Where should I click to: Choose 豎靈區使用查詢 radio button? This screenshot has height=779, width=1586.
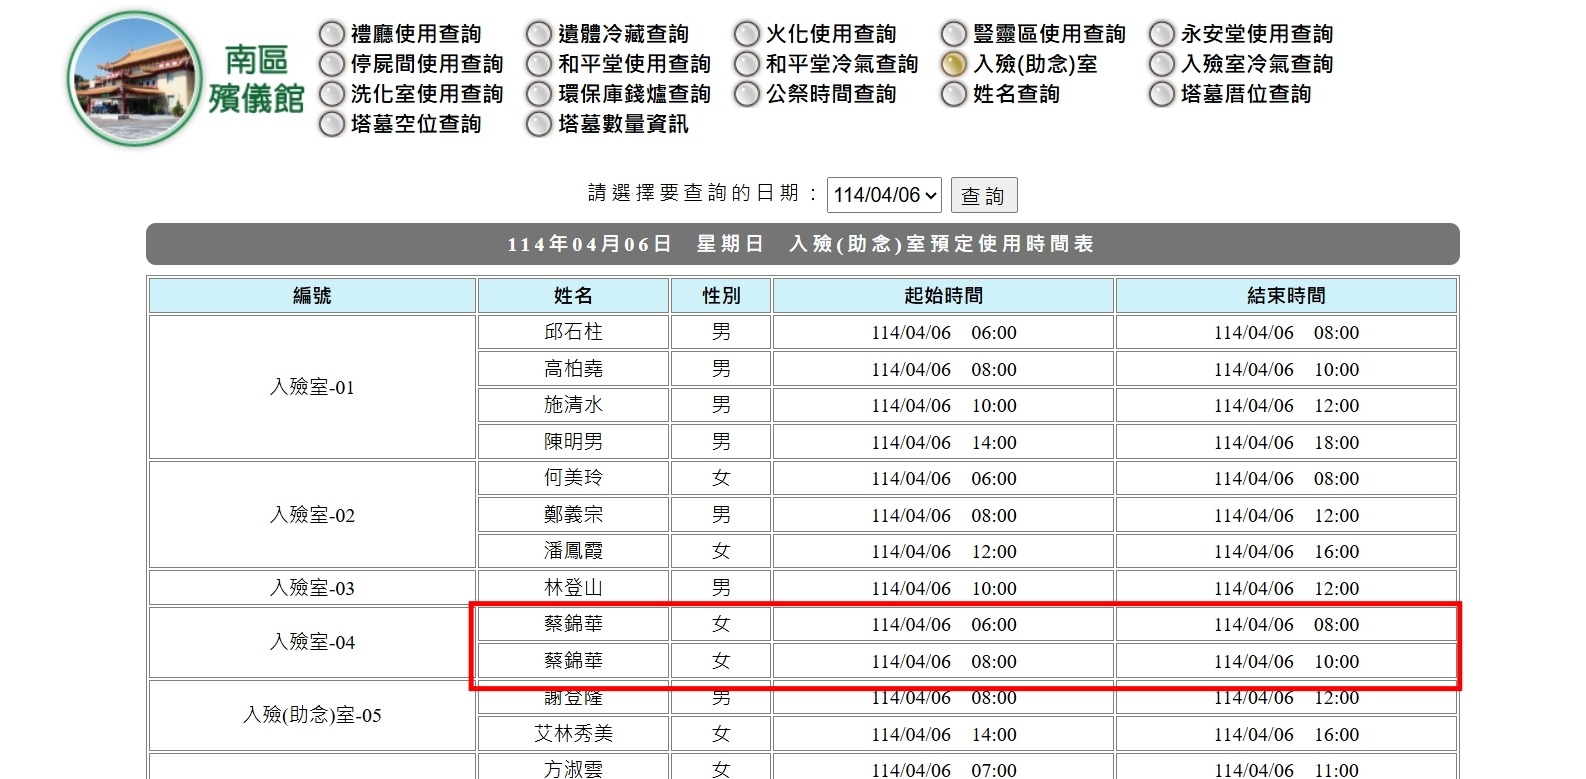pyautogui.click(x=954, y=34)
